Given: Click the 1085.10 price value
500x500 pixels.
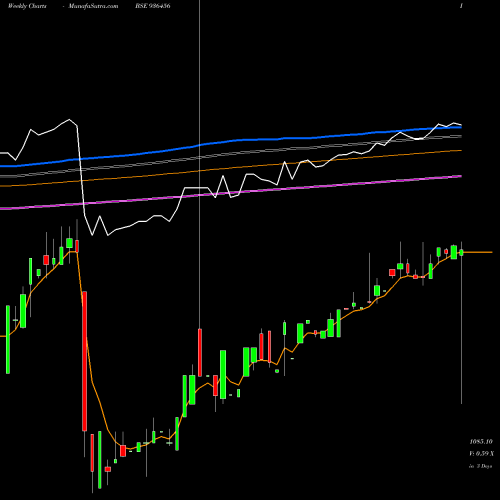Looking at the screenshot, I should point(481,442).
